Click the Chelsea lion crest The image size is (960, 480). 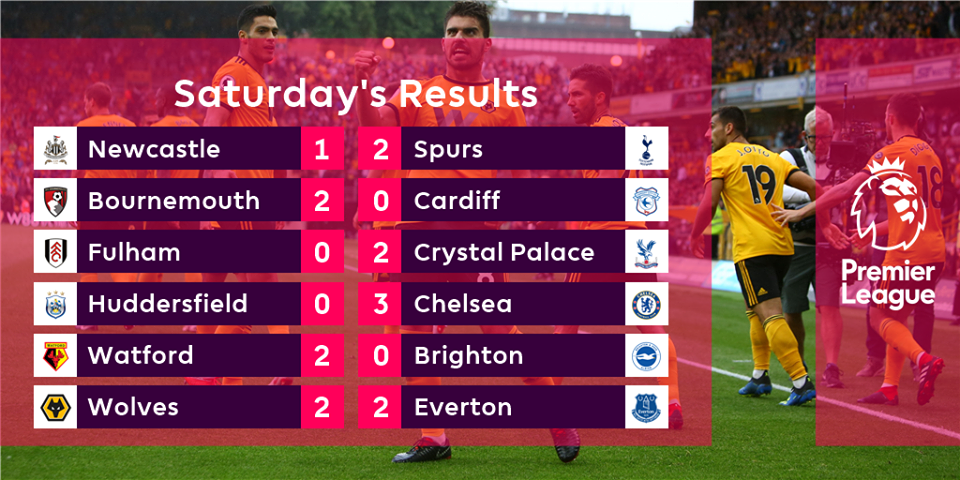point(647,303)
